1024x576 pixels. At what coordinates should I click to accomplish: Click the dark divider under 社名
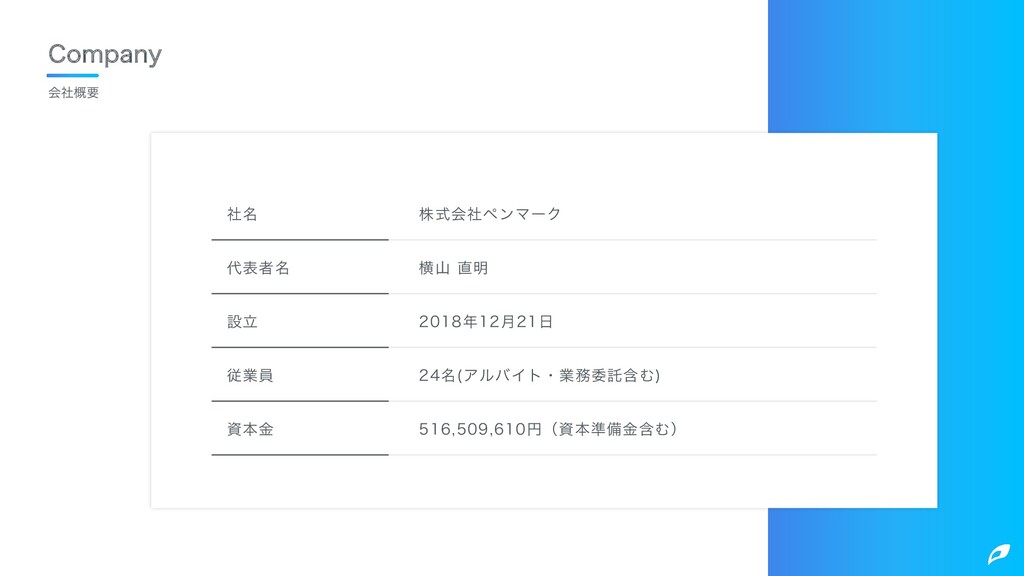point(300,240)
